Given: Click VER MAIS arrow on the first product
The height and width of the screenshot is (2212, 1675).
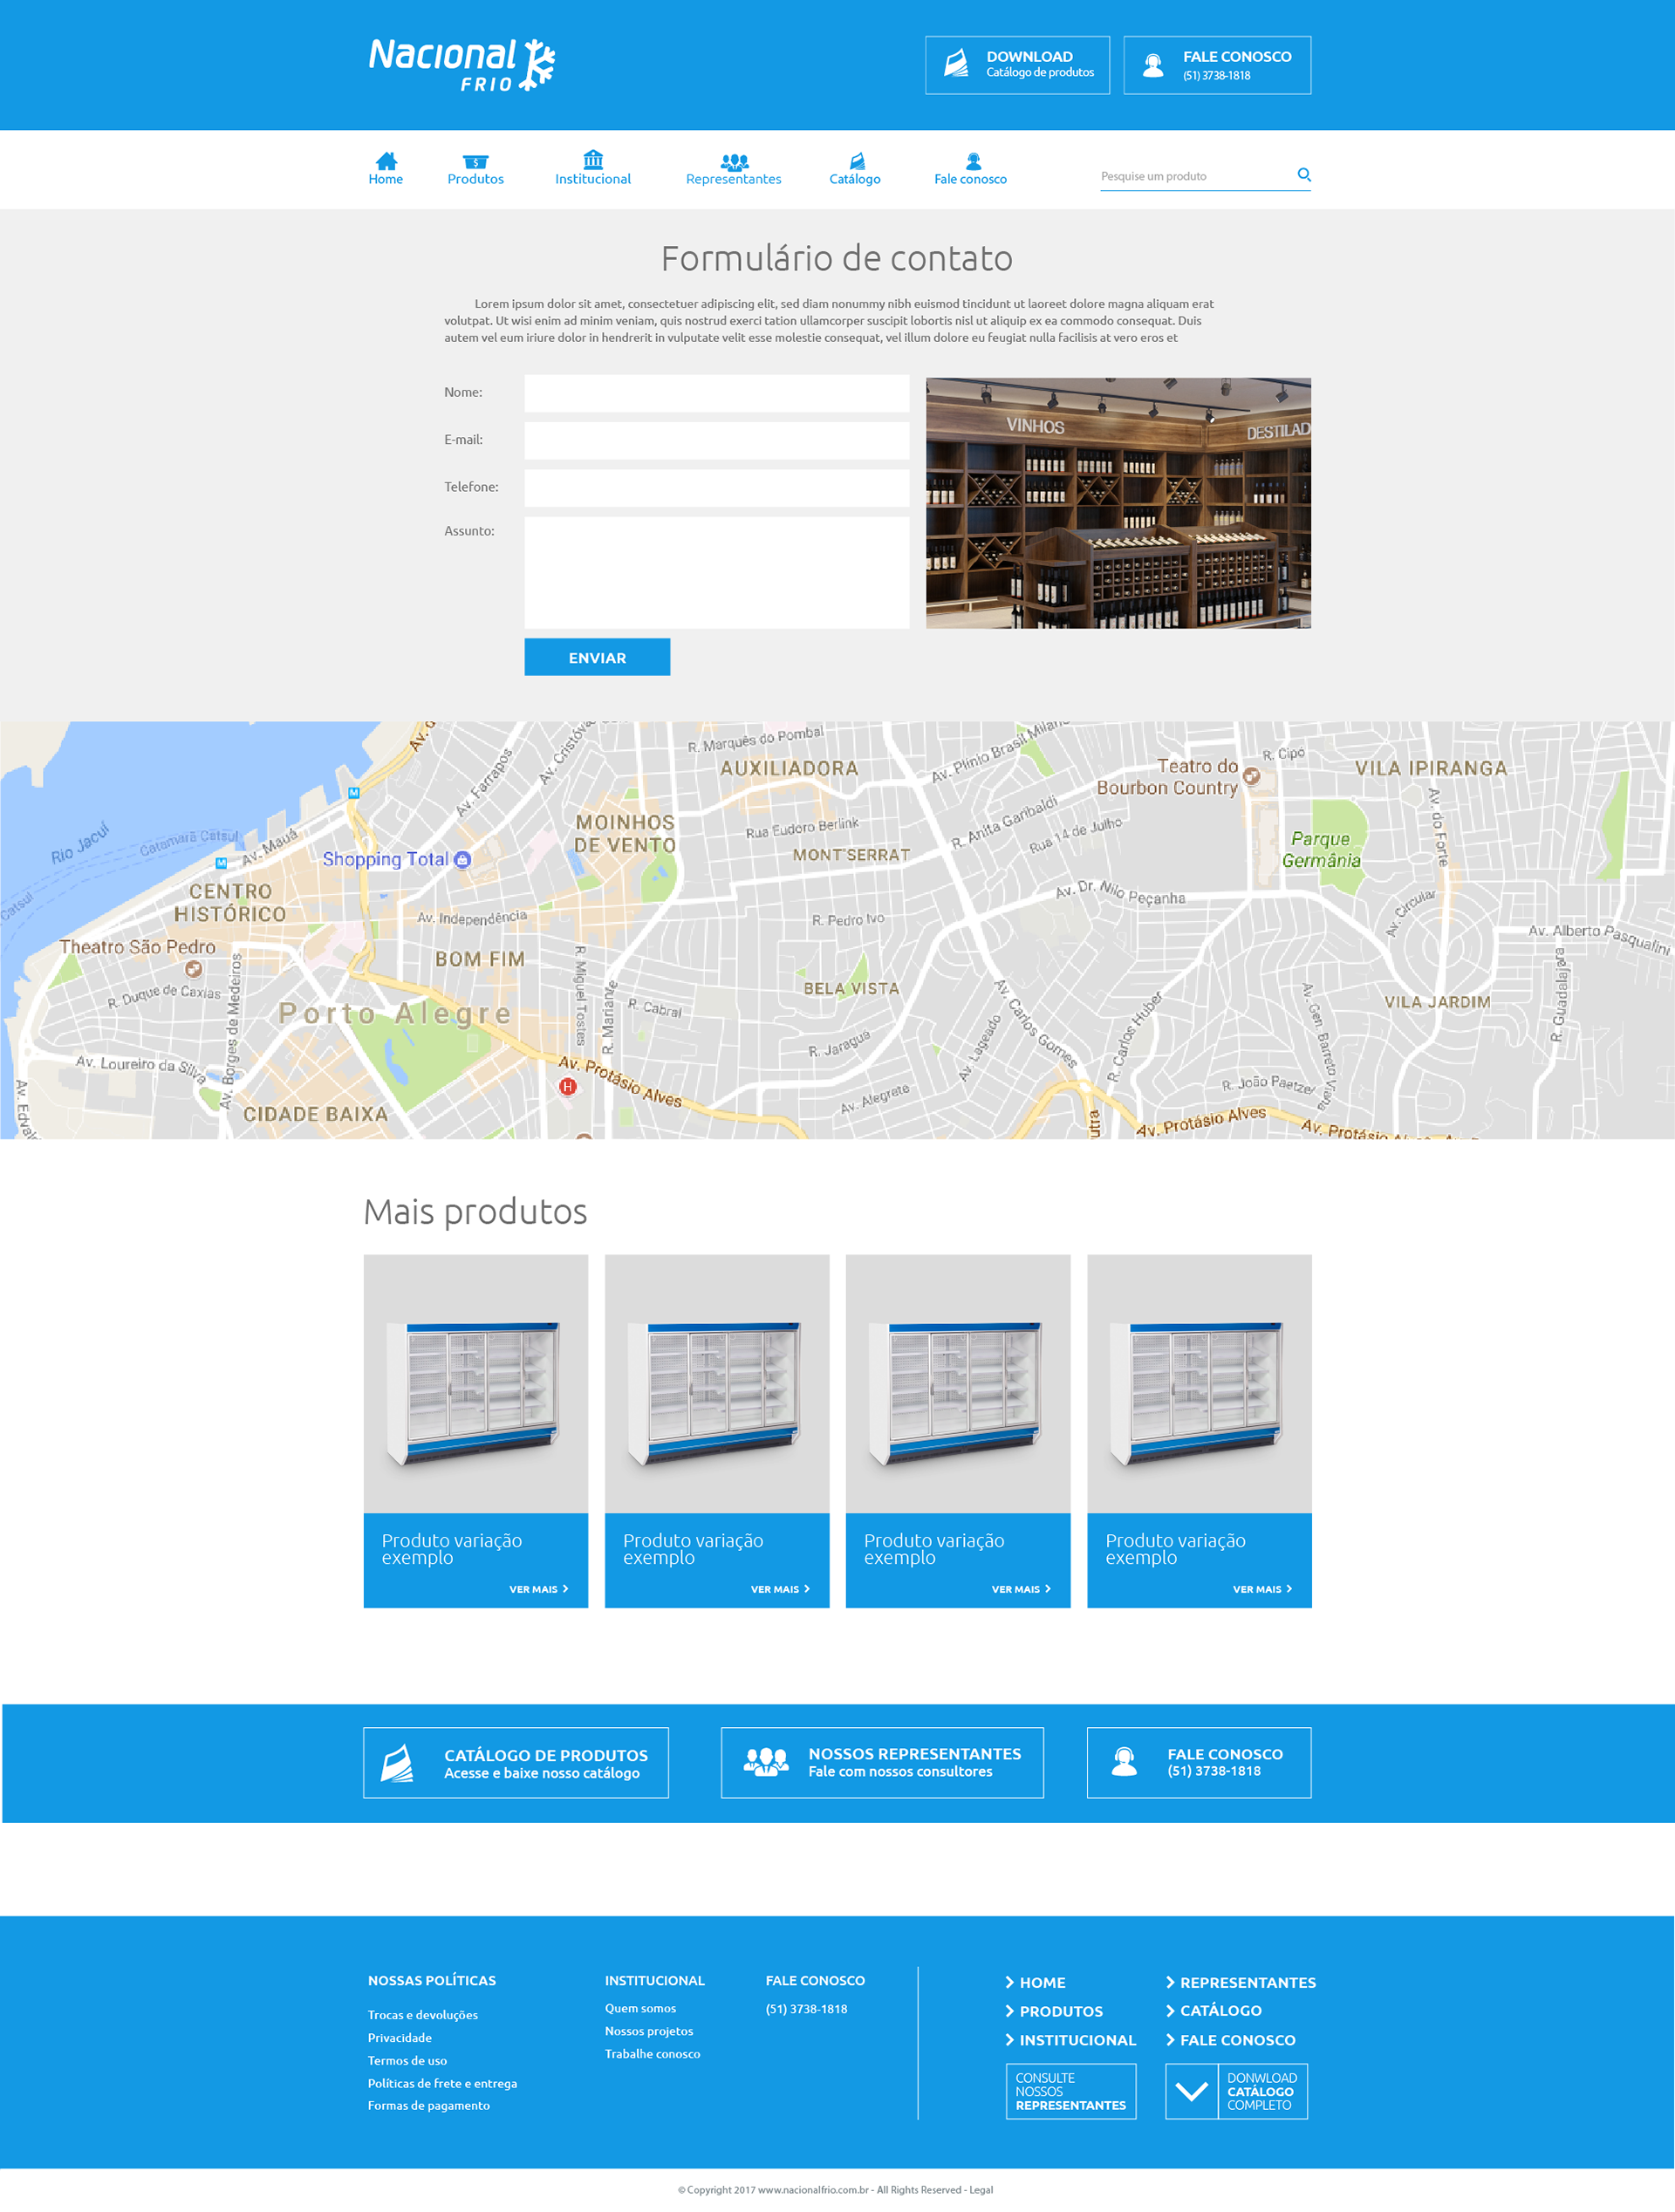Looking at the screenshot, I should [x=565, y=1588].
